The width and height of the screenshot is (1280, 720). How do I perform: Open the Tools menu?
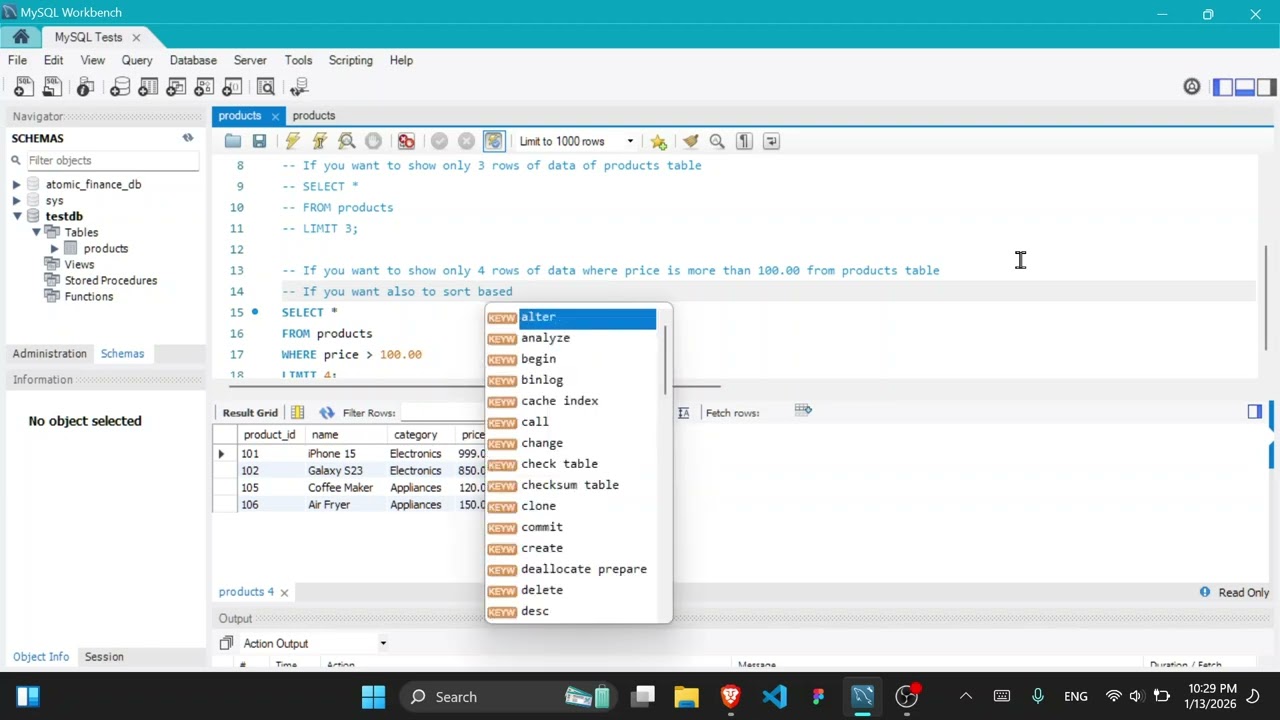298,60
